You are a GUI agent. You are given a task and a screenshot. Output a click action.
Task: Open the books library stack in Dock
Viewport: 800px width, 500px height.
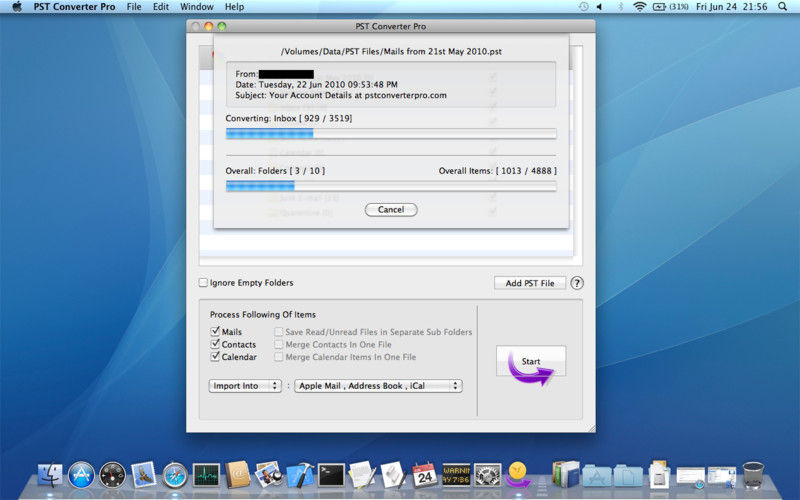point(566,475)
